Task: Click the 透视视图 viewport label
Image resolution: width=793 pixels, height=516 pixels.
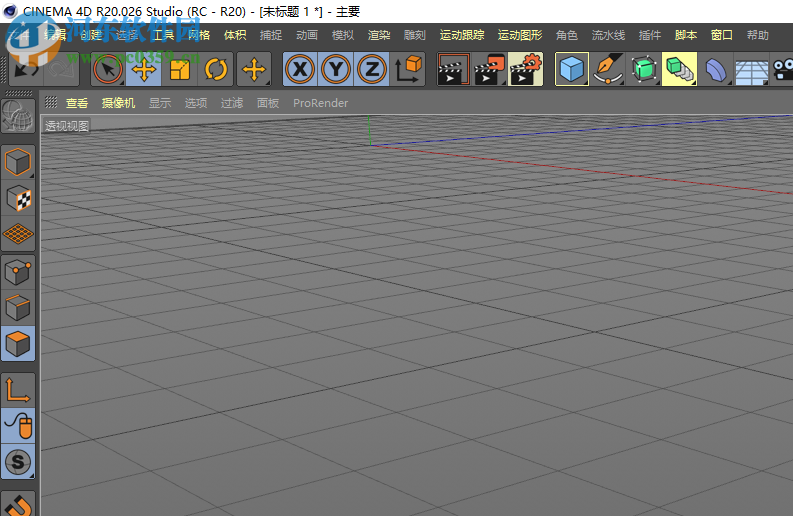Action: (67, 125)
